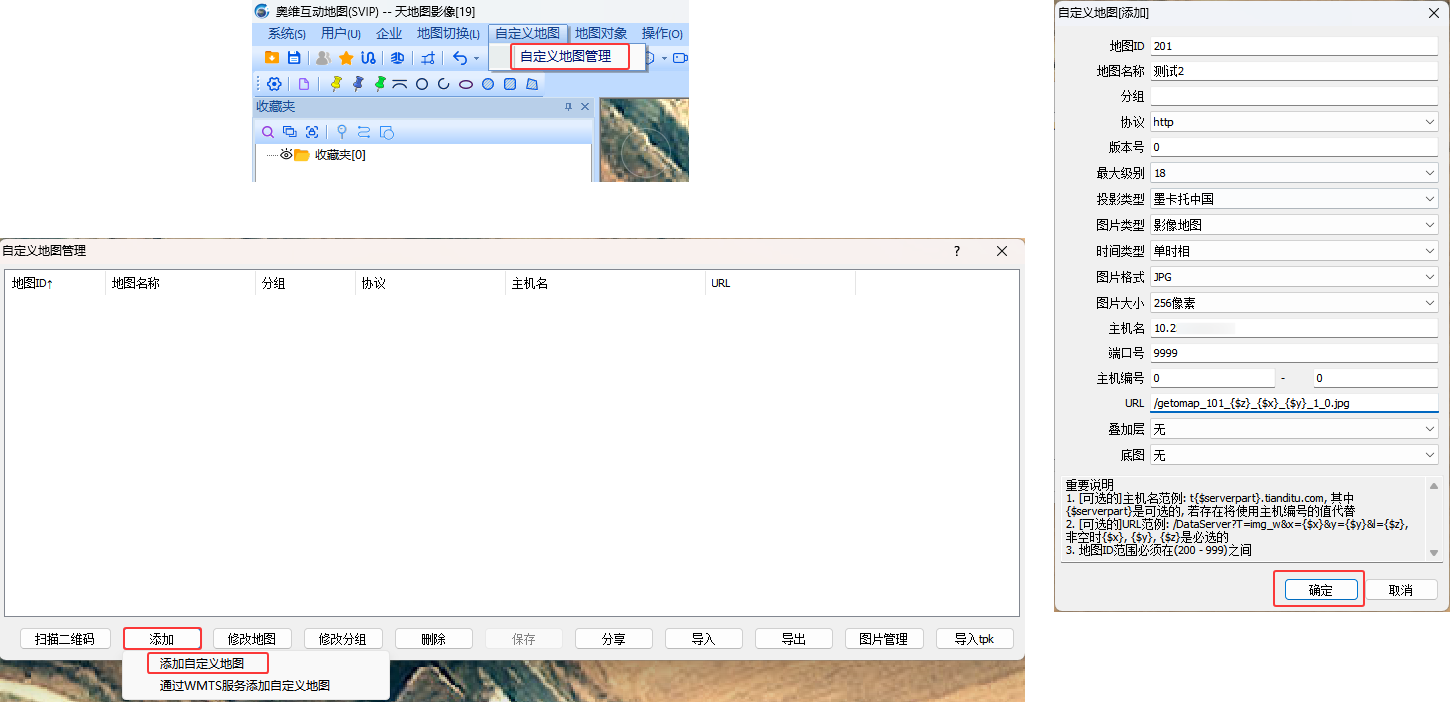The image size is (1450, 708).
Task: Select the yellow pushpin marker tool
Action: 336,84
